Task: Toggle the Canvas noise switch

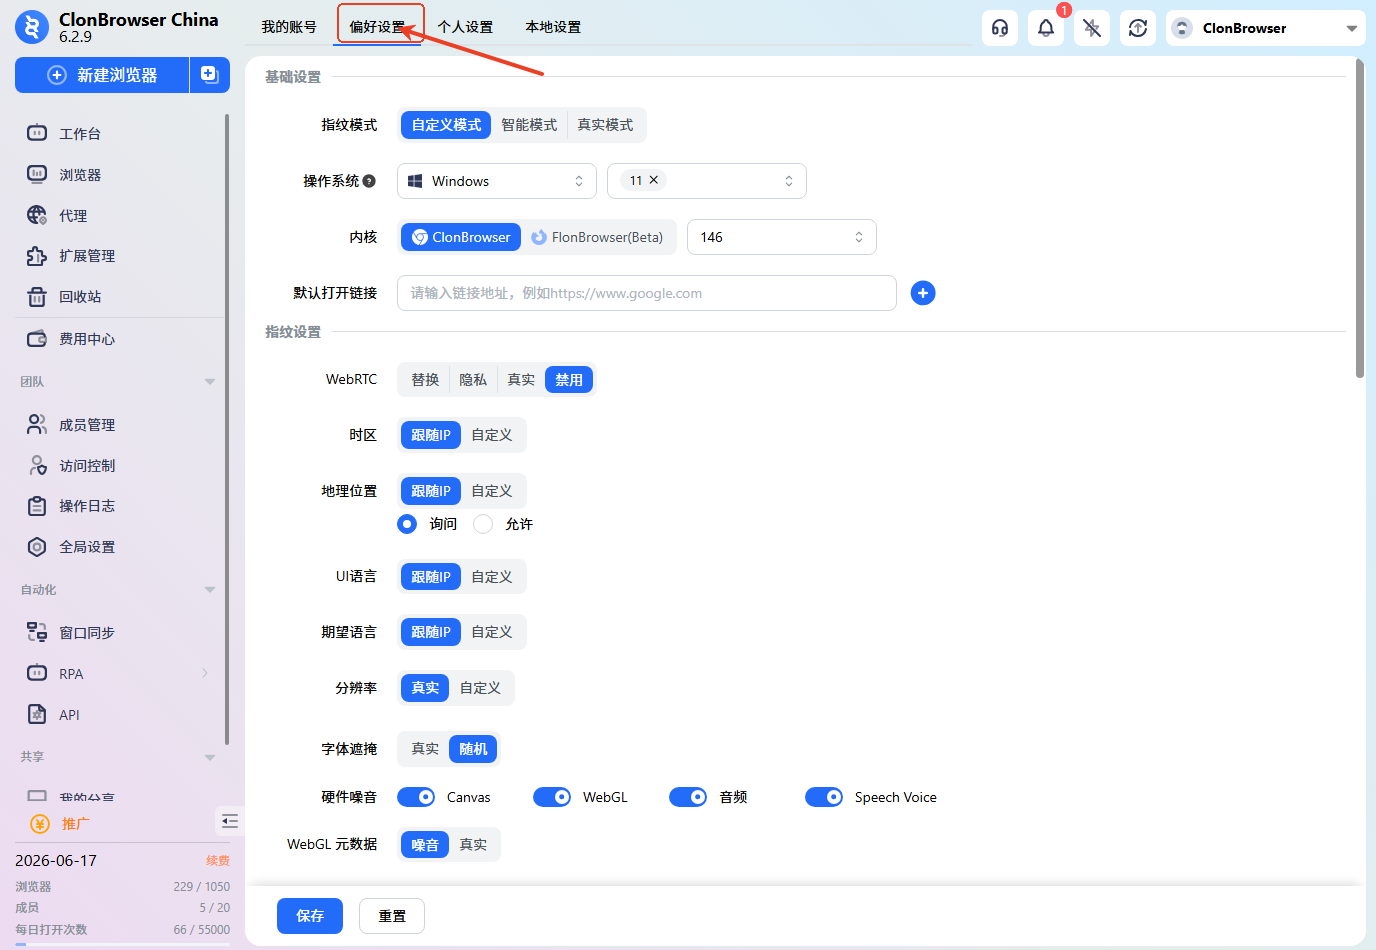Action: coord(416,797)
